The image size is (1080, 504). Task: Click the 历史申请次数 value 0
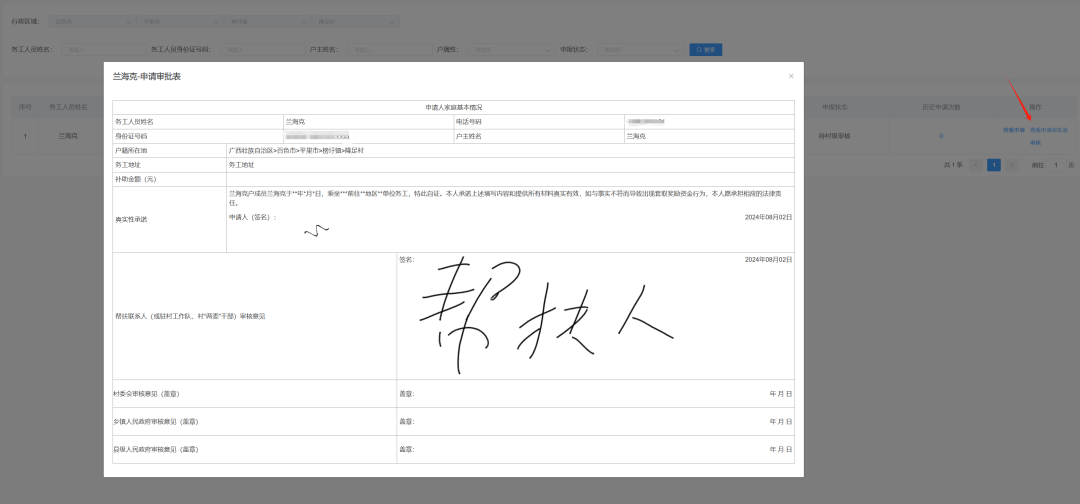point(941,135)
